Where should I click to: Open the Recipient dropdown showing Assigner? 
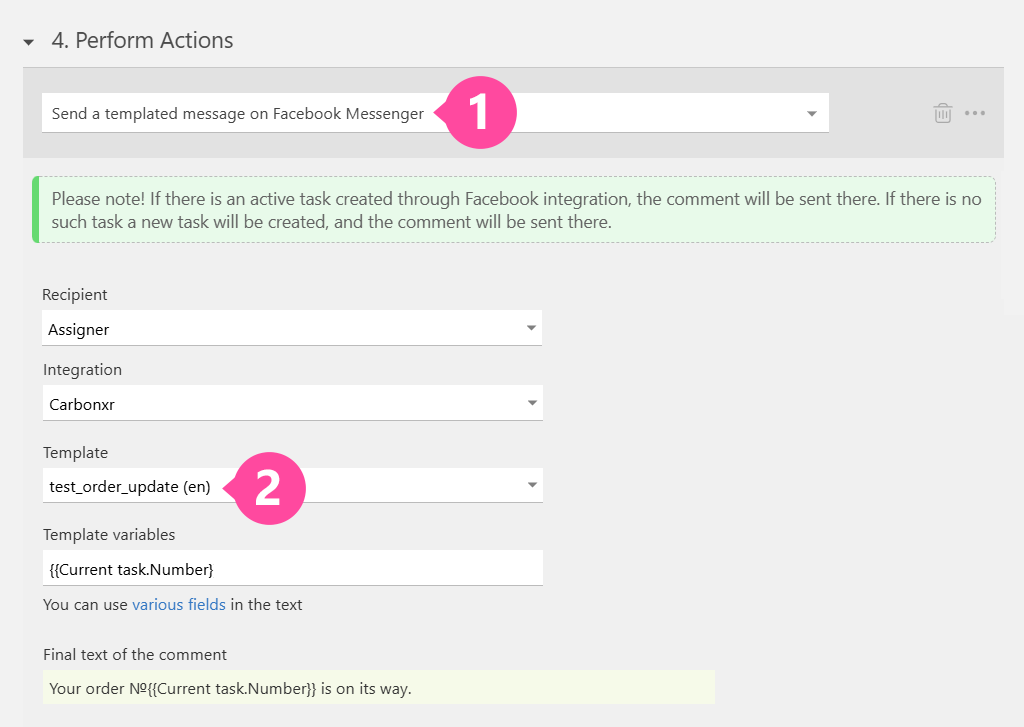point(292,328)
